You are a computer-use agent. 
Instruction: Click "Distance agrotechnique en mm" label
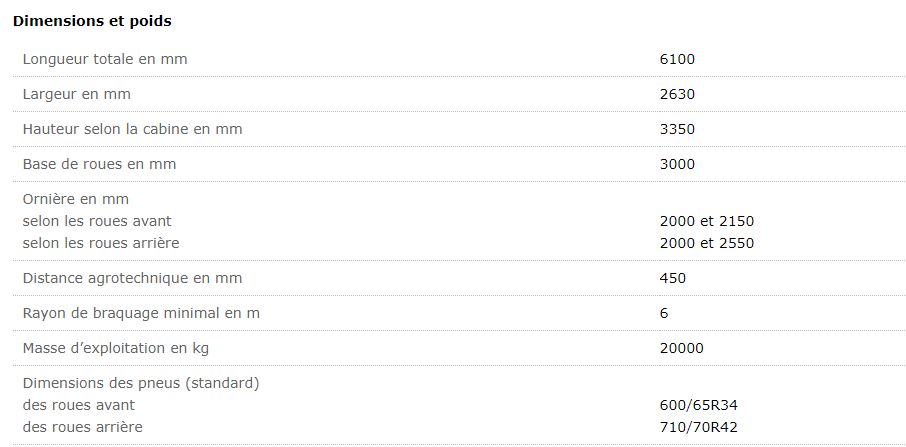[x=132, y=278]
